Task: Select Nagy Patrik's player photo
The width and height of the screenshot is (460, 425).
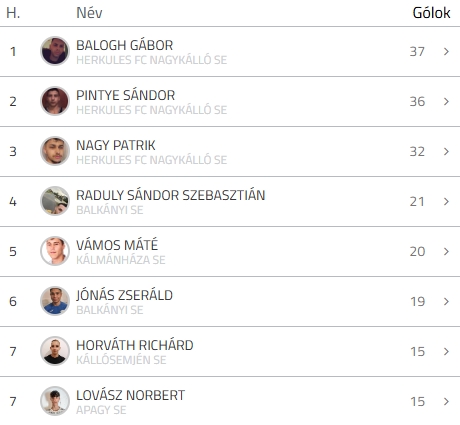Action: click(55, 151)
